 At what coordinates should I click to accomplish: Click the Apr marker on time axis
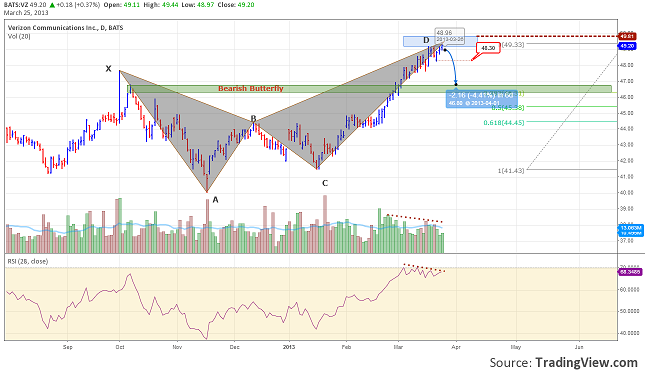[x=456, y=347]
